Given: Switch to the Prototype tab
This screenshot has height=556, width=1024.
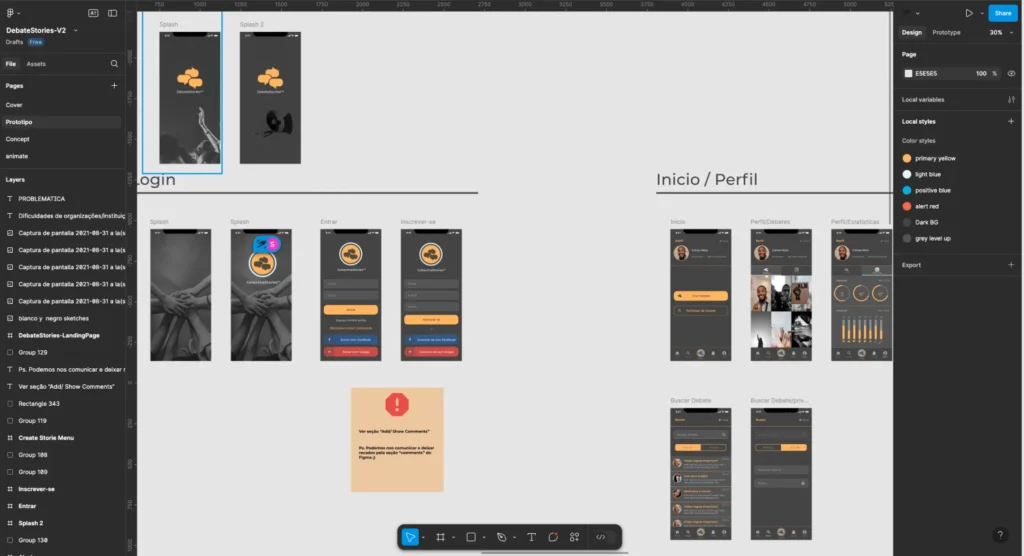Looking at the screenshot, I should (x=946, y=33).
